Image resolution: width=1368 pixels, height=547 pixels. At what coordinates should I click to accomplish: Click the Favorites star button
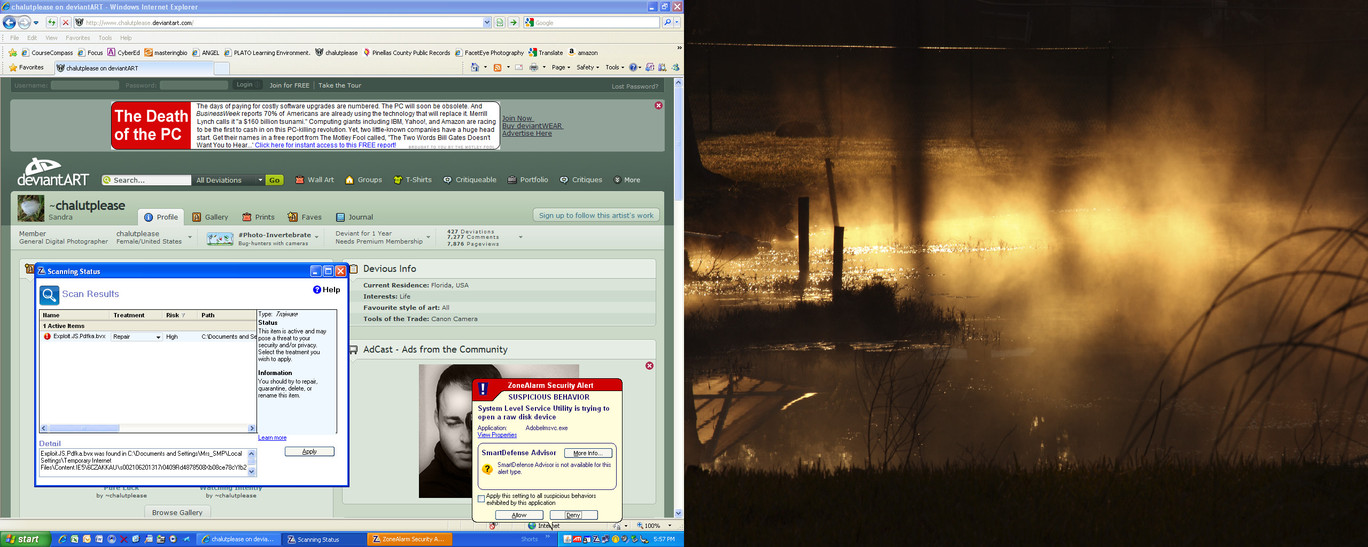(26, 67)
